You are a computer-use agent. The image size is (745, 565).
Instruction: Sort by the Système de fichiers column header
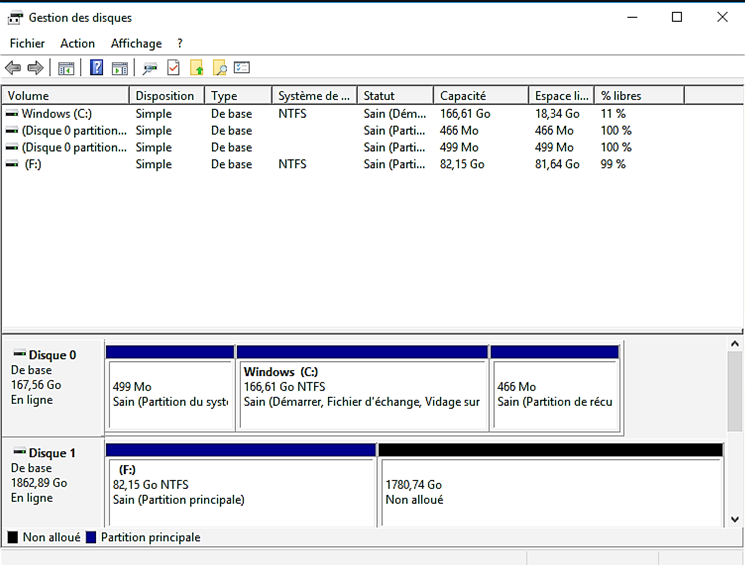click(313, 96)
